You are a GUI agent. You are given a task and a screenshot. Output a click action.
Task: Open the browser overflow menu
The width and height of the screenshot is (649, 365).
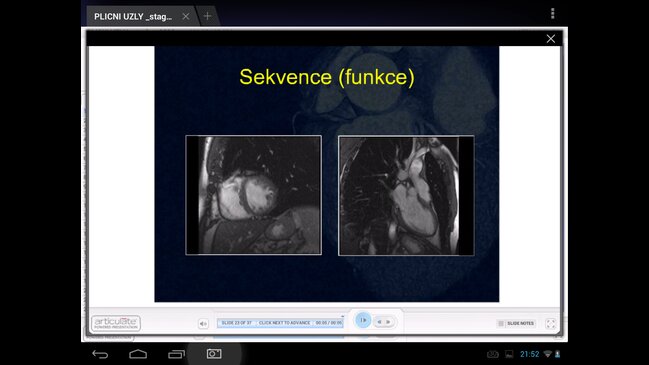coord(553,14)
